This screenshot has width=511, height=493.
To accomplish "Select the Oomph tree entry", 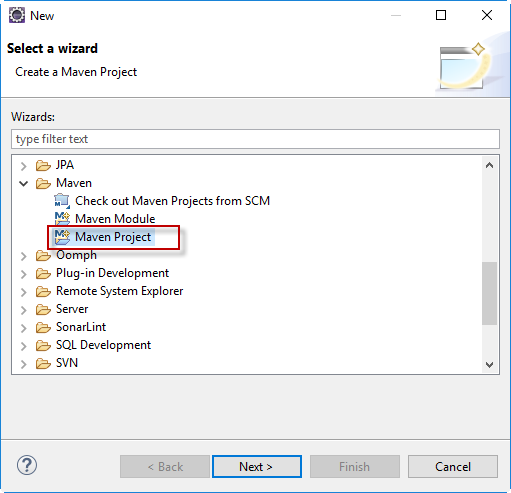I will [76, 255].
